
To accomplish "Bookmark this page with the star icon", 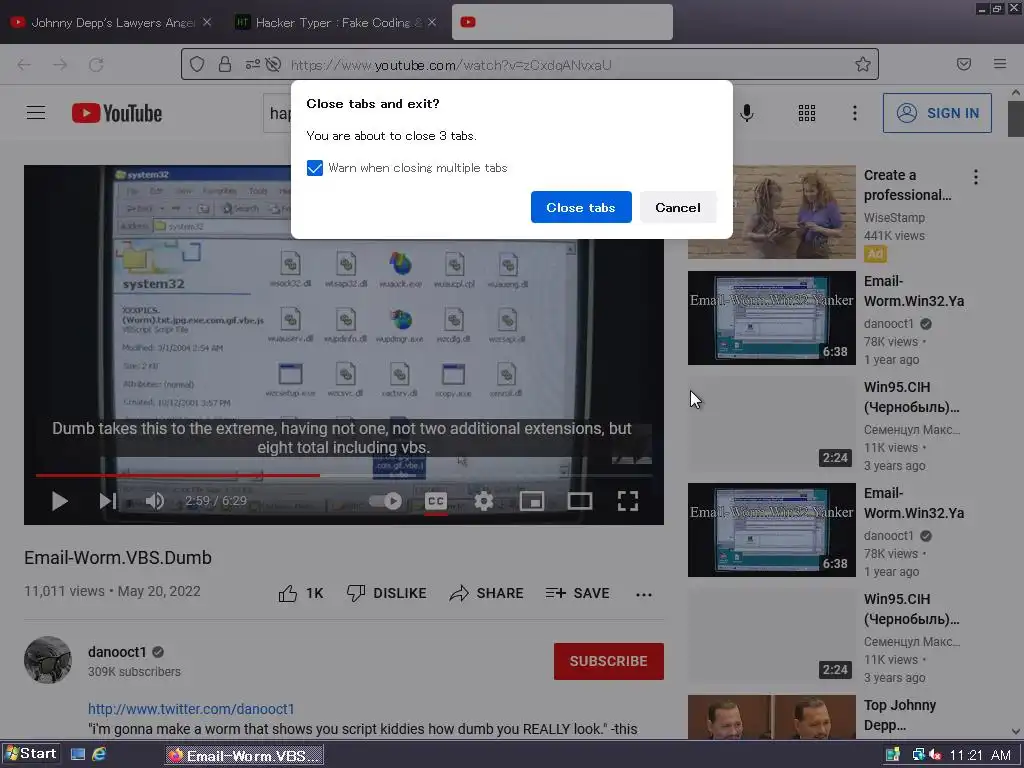I will [863, 64].
